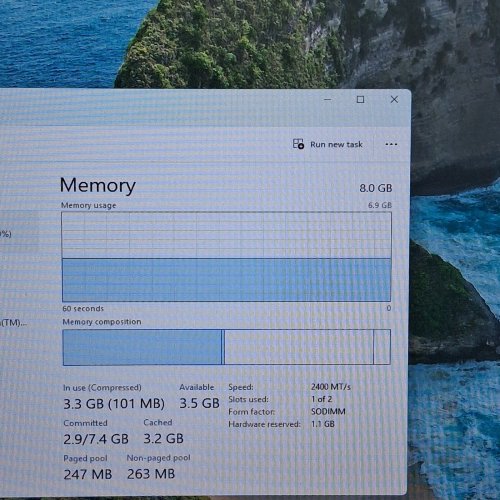
Task: Click the sidebar item ending in (TM)...
Action: [x=13, y=323]
